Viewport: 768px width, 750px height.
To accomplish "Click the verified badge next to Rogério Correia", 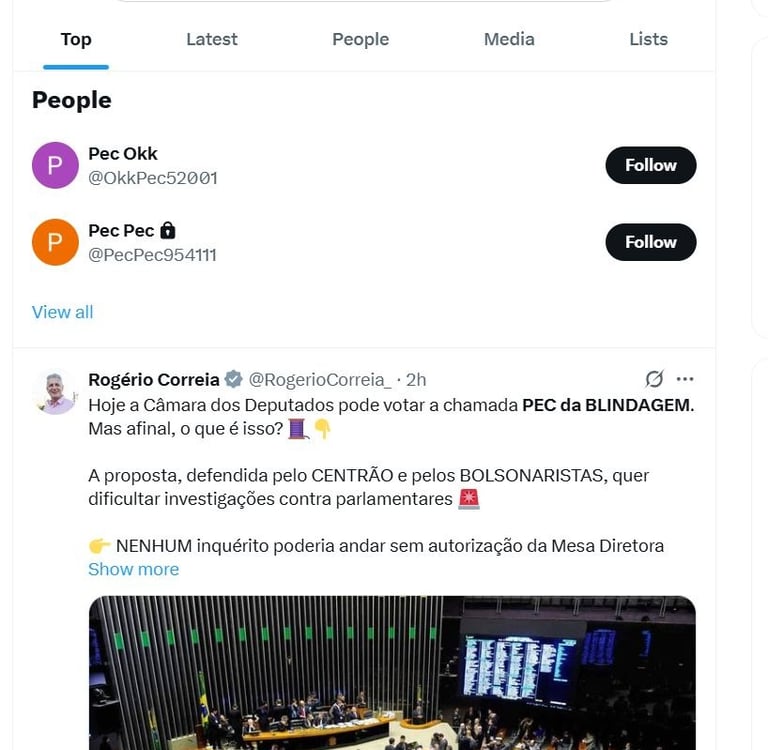I will (x=233, y=379).
